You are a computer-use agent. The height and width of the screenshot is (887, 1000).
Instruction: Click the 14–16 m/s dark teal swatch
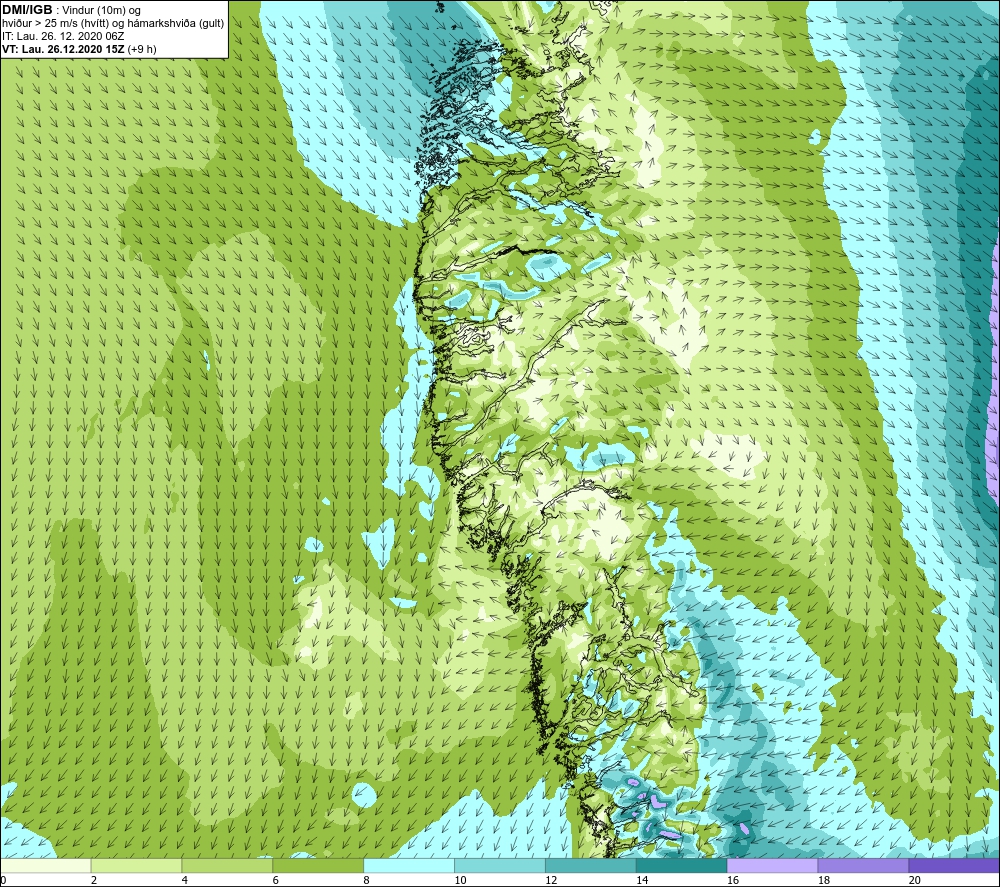(681, 865)
